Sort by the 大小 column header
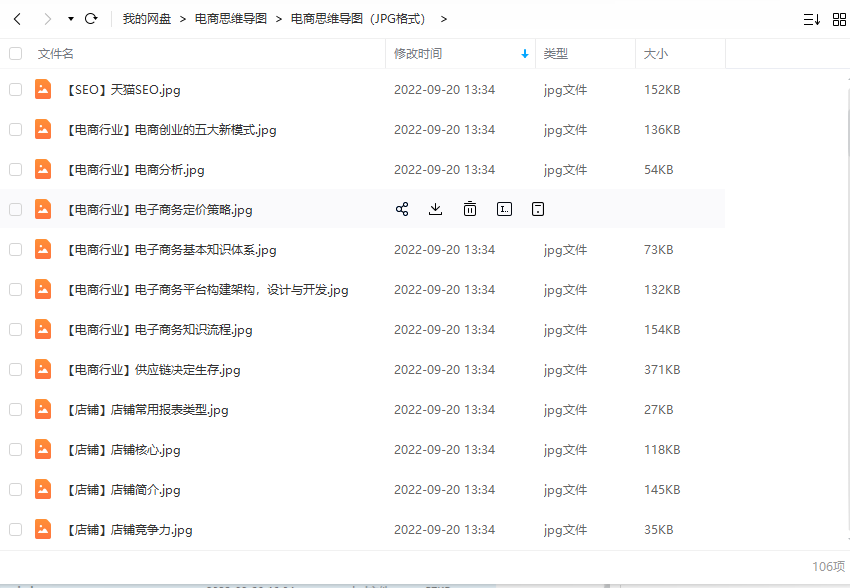This screenshot has height=588, width=850. click(655, 54)
